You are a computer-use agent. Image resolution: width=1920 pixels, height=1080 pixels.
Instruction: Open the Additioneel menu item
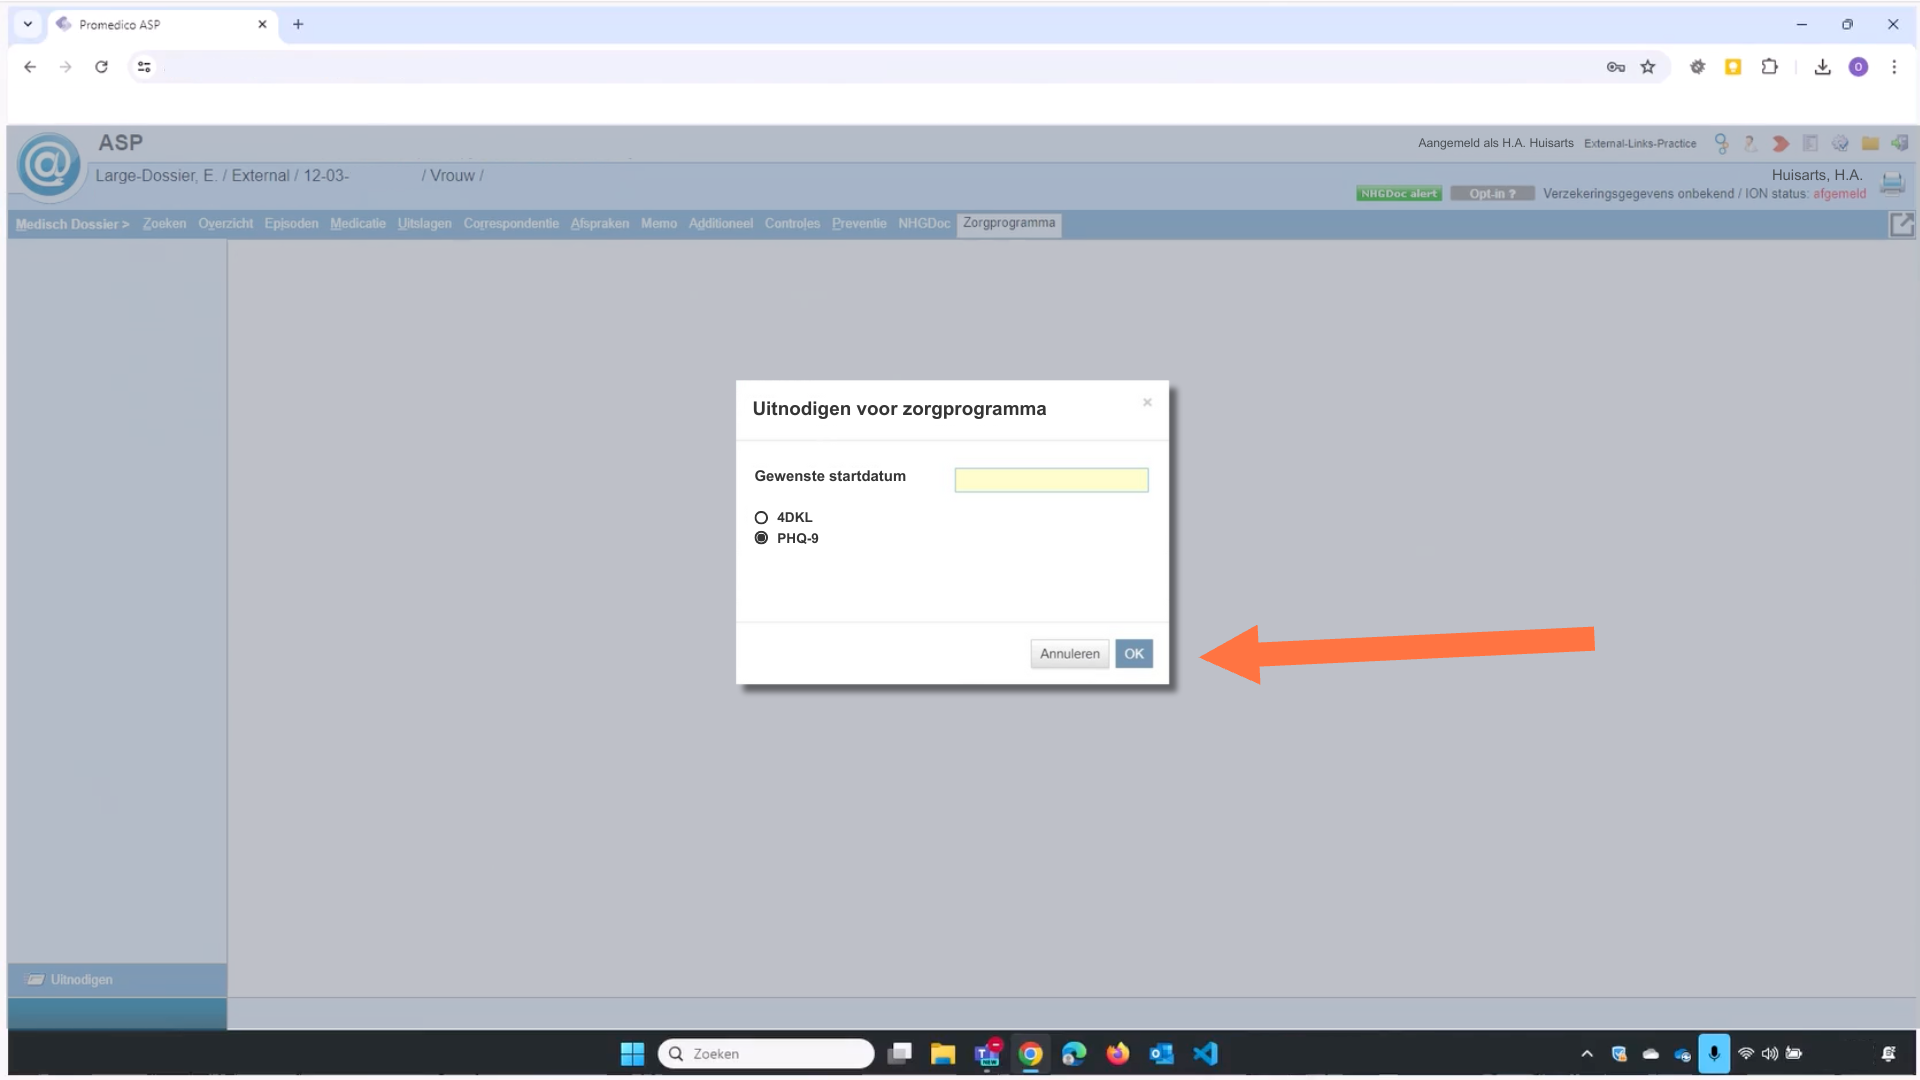pyautogui.click(x=720, y=224)
